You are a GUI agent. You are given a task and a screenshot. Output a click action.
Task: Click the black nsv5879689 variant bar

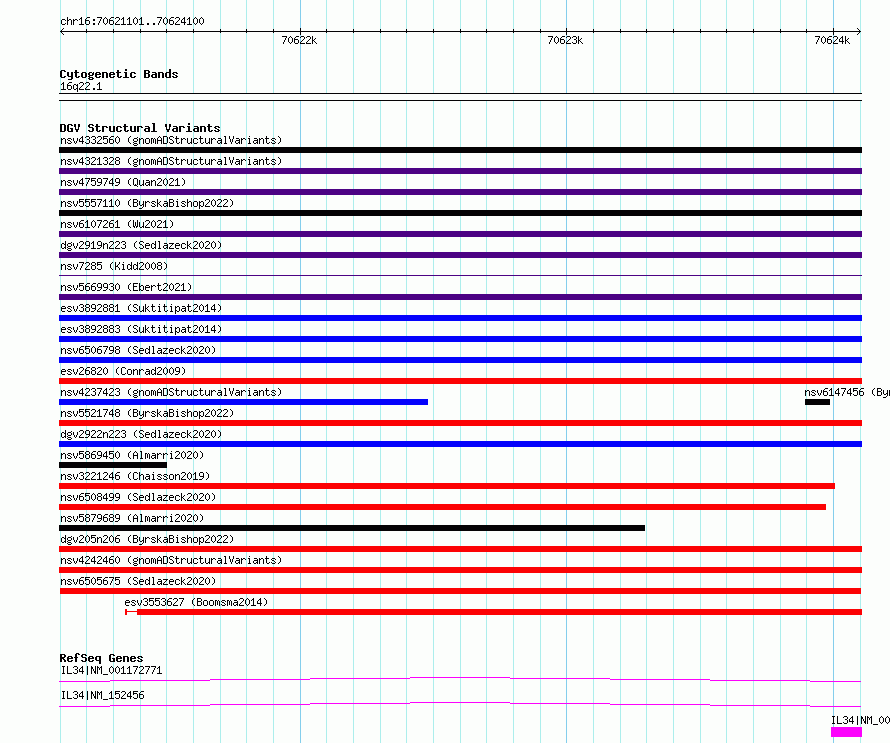coord(352,528)
